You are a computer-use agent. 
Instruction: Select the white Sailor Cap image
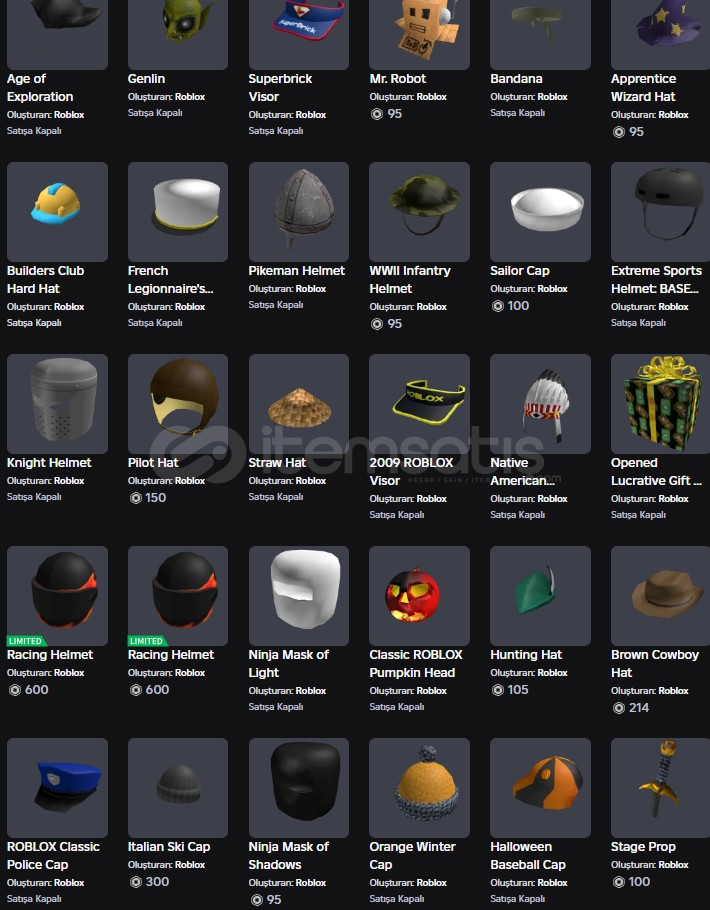pos(540,212)
